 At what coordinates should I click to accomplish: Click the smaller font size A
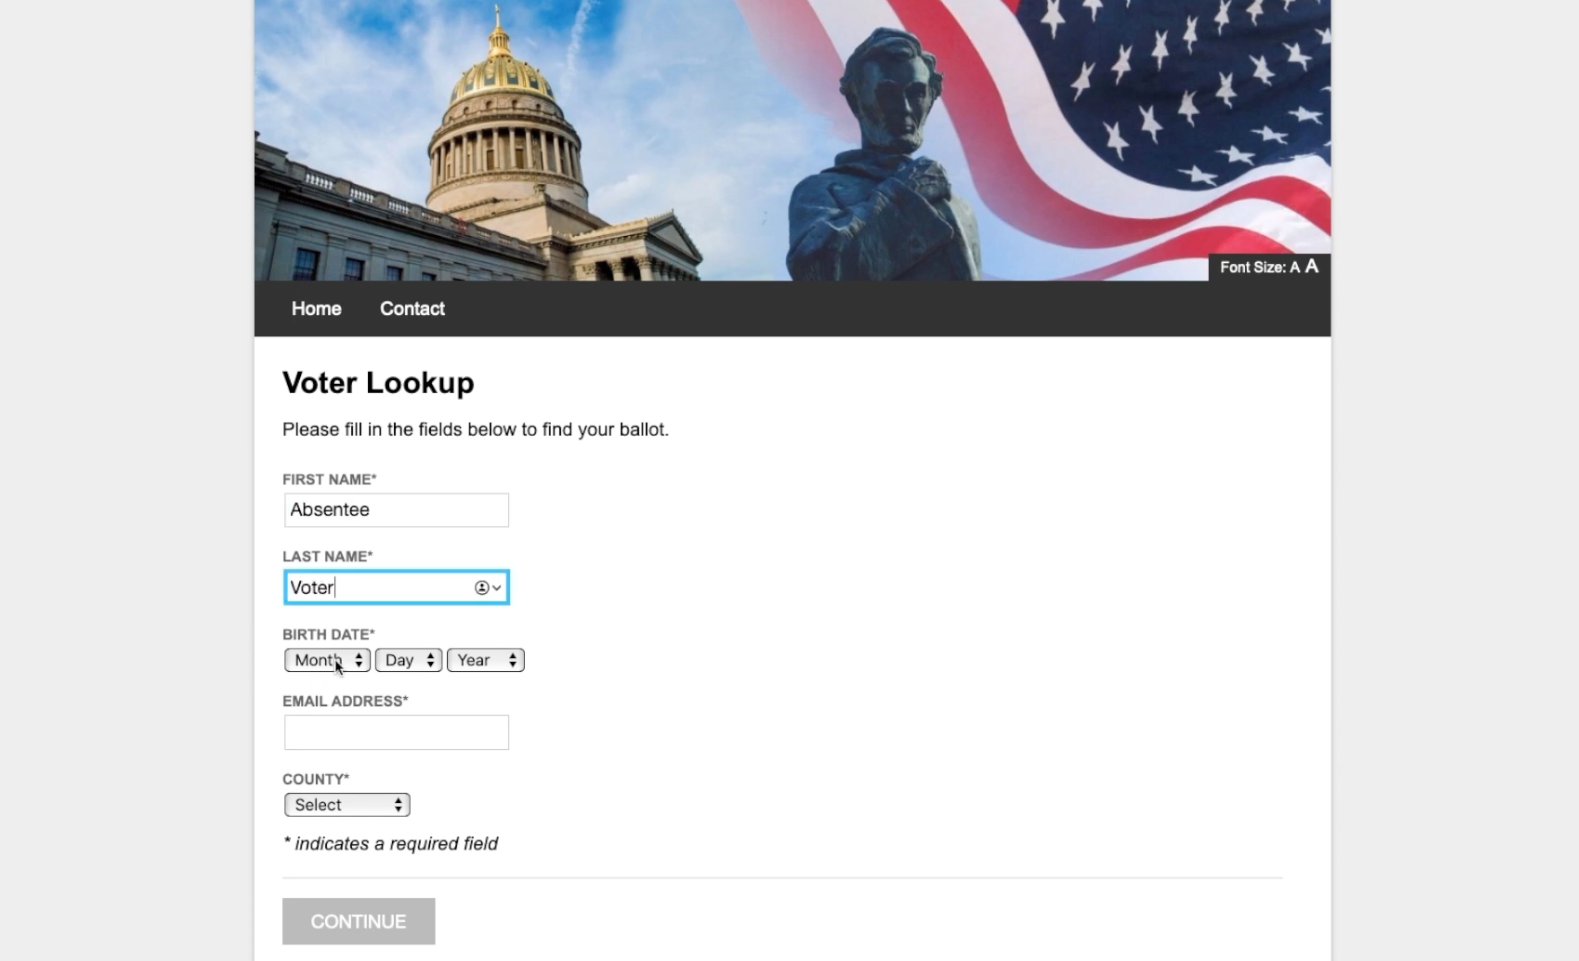point(1294,267)
